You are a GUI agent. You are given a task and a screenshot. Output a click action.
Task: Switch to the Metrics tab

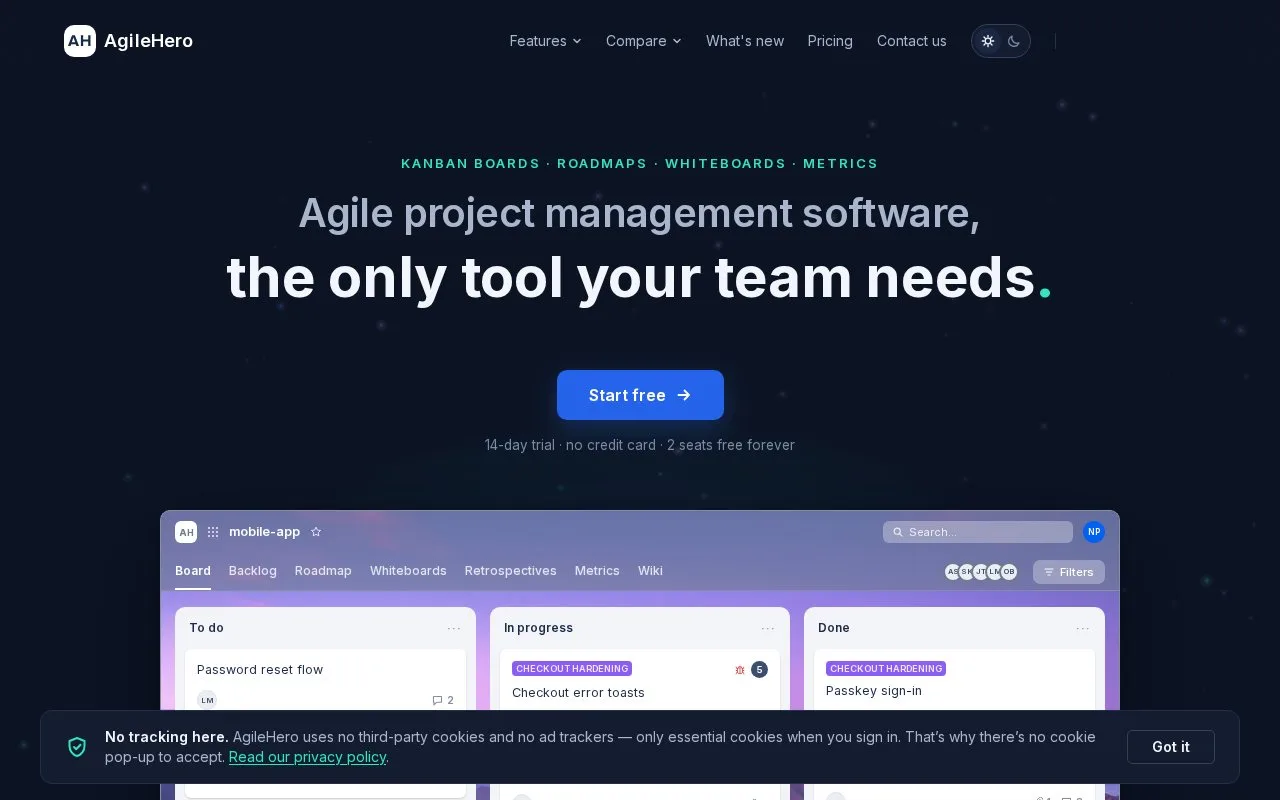[x=597, y=571]
